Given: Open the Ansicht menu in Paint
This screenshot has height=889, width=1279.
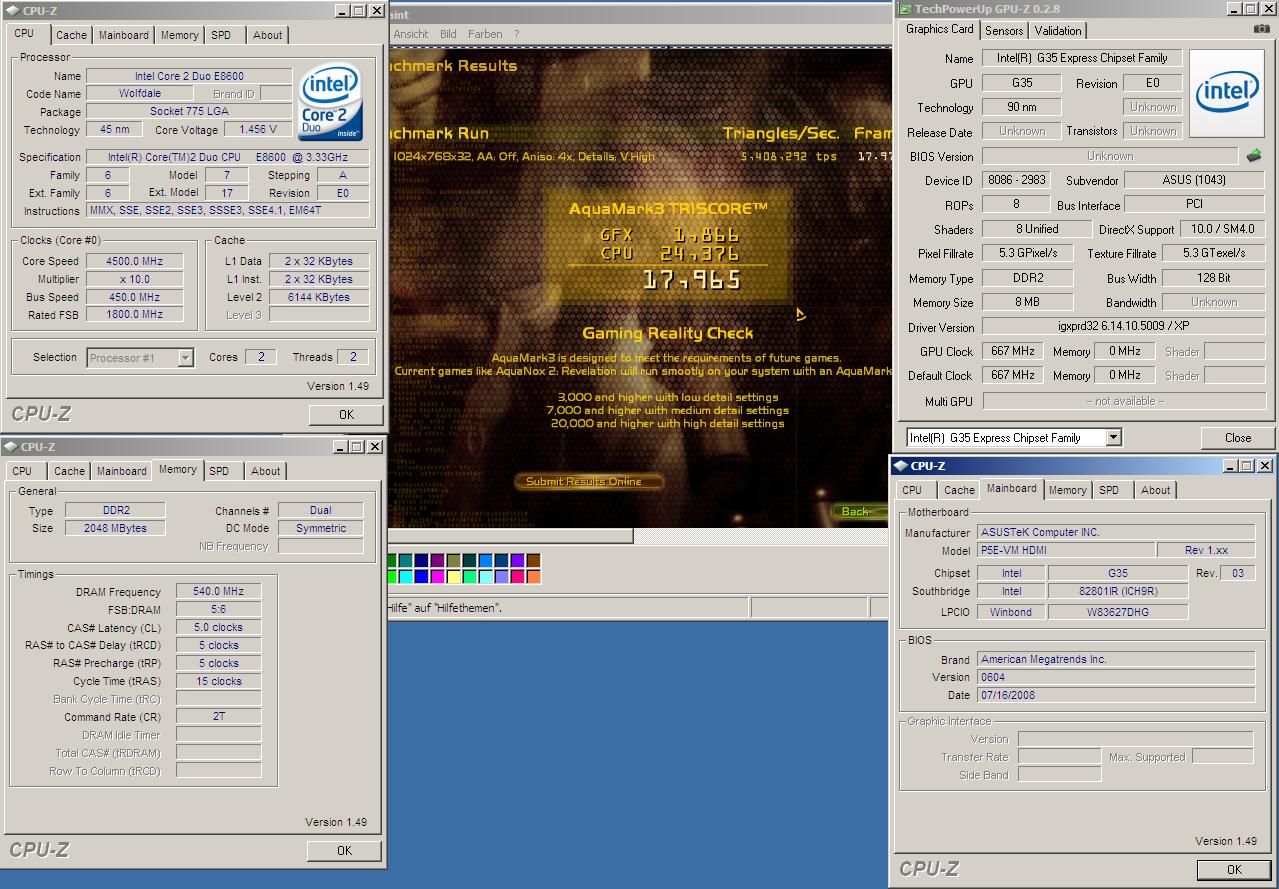Looking at the screenshot, I should pyautogui.click(x=410, y=34).
